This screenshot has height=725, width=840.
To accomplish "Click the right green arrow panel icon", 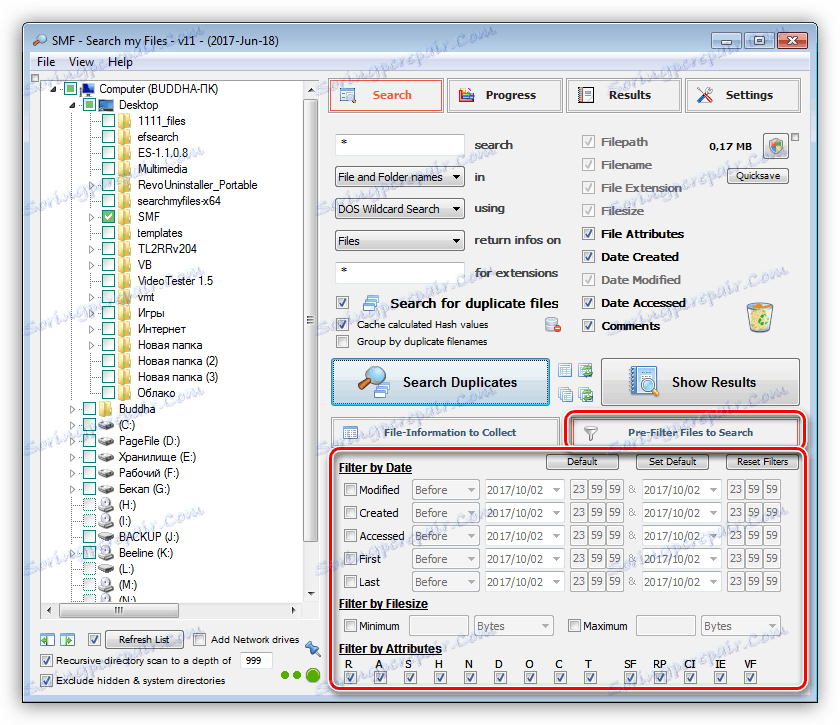I will (x=67, y=639).
